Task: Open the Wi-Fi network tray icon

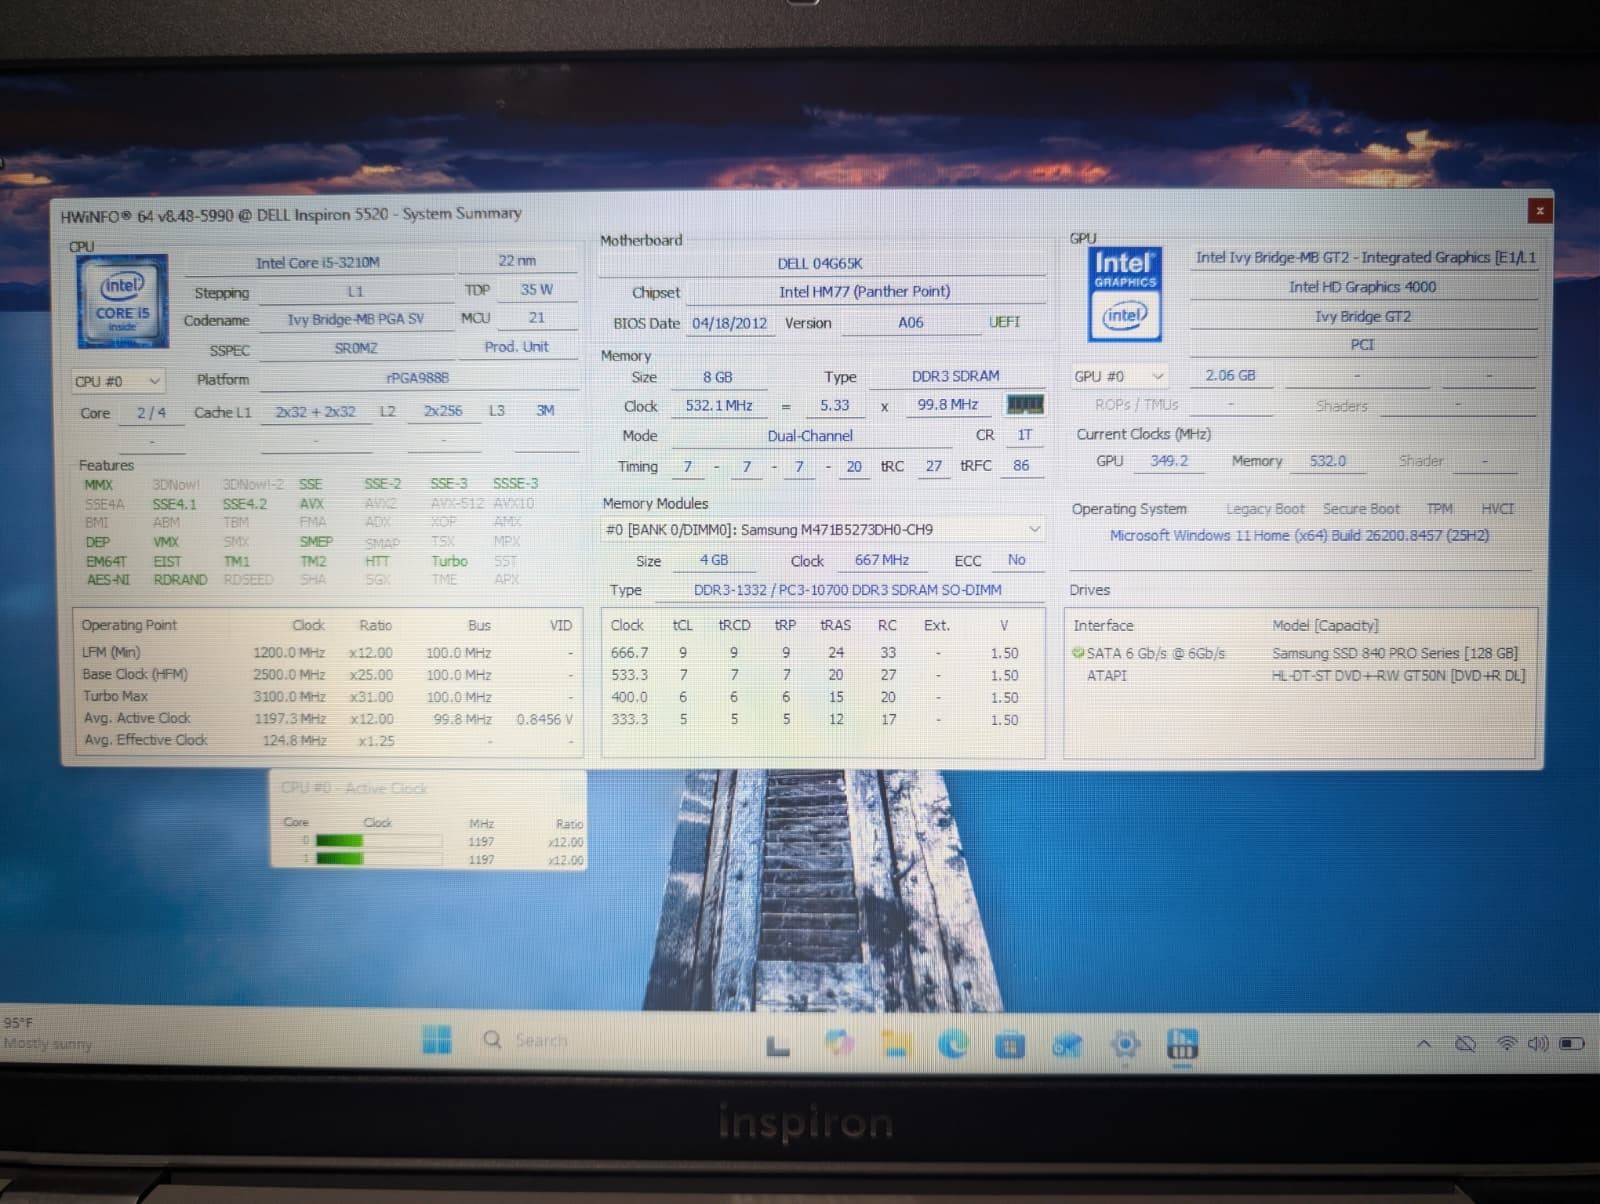Action: pos(1506,1043)
